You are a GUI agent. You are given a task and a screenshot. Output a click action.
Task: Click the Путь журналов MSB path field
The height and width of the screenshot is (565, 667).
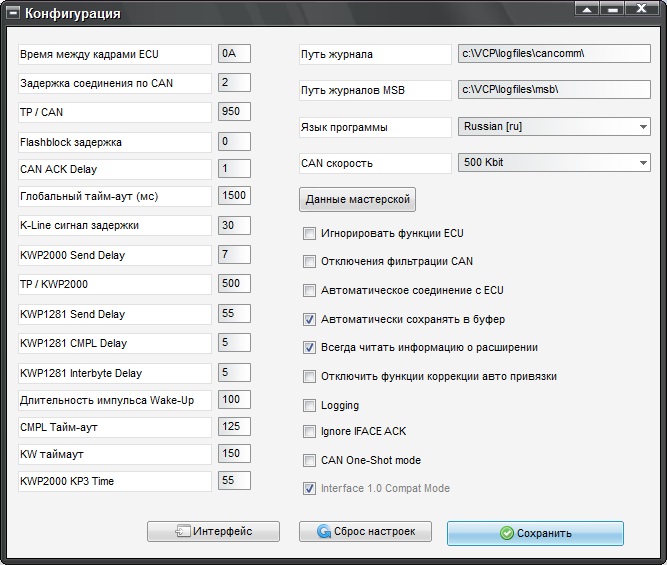(x=554, y=89)
